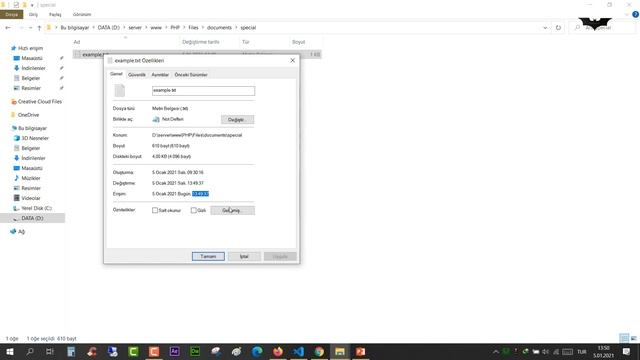Cancel the properties dialog with İptal
640x360 pixels.
click(x=244, y=256)
